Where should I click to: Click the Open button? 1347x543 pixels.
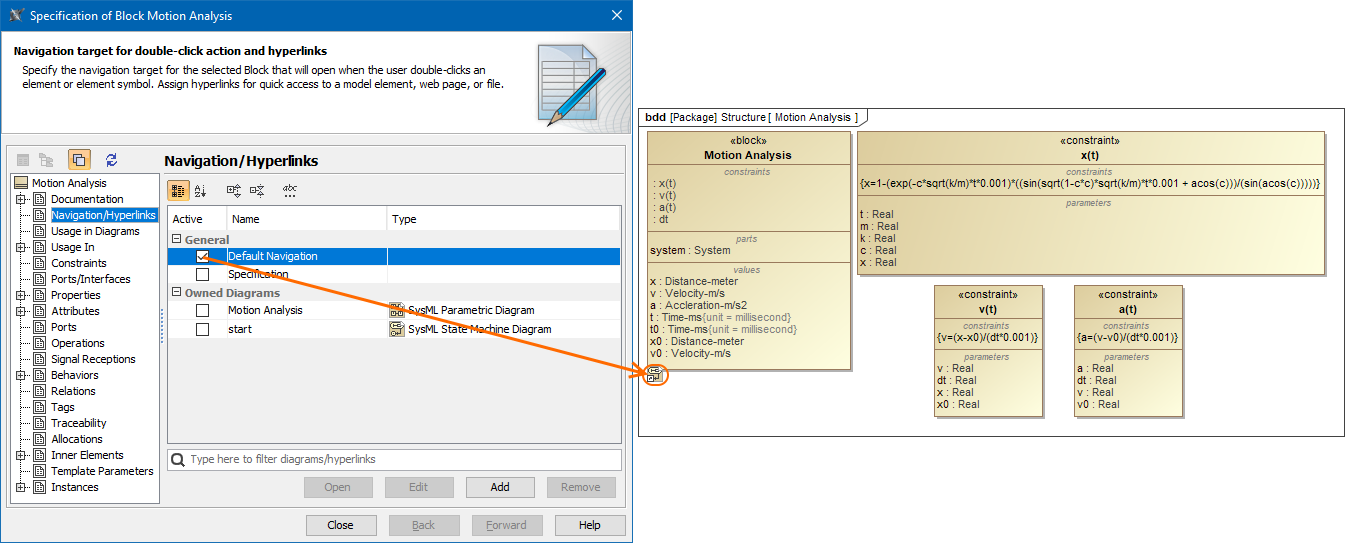tap(338, 487)
